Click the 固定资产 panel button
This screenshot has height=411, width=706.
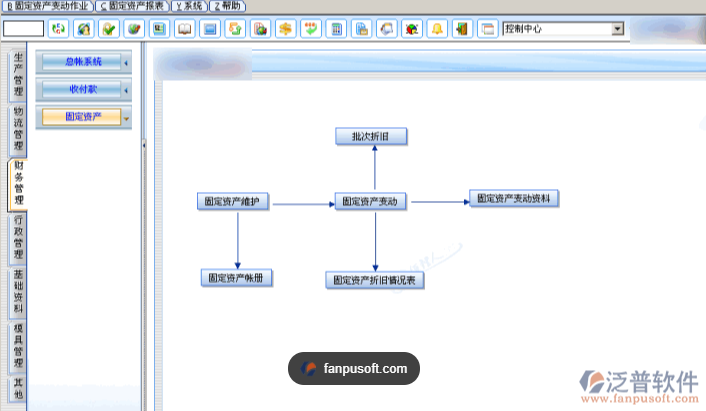81,117
